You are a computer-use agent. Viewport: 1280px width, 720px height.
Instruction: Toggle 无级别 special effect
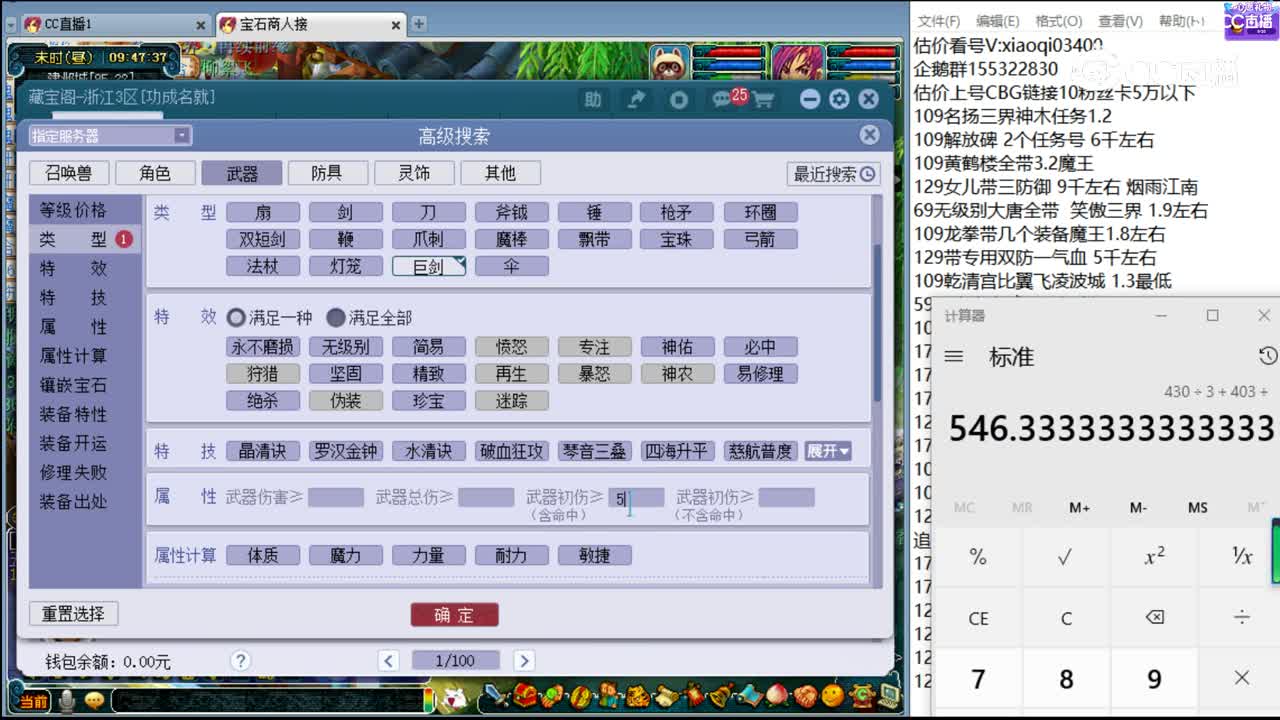pos(345,347)
